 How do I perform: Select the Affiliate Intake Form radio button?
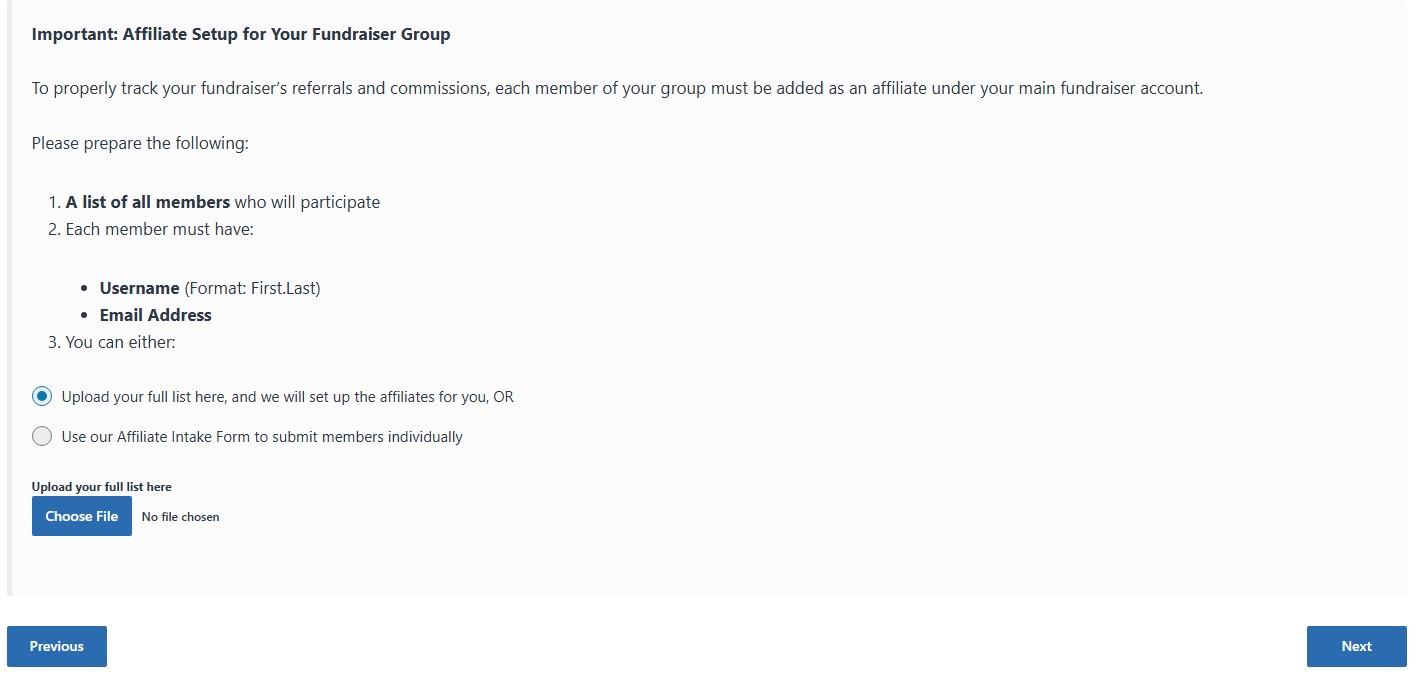pos(42,437)
